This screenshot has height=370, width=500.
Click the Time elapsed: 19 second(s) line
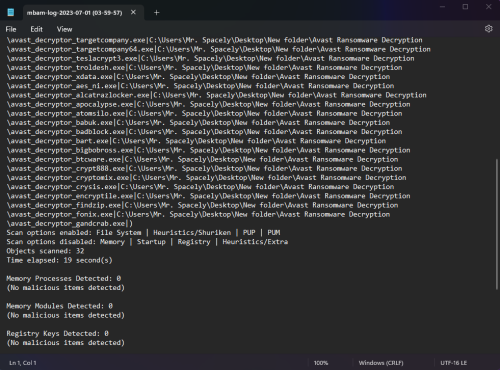click(x=59, y=260)
